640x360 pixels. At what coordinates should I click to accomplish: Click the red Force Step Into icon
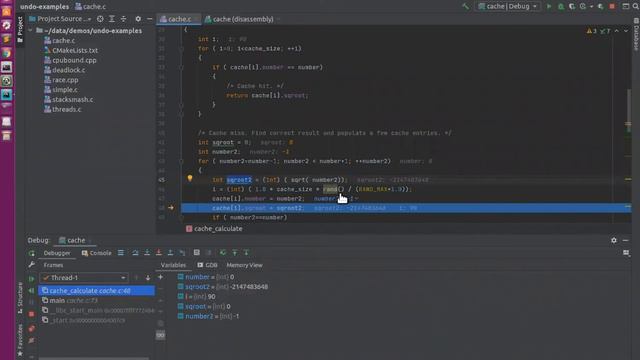point(159,253)
